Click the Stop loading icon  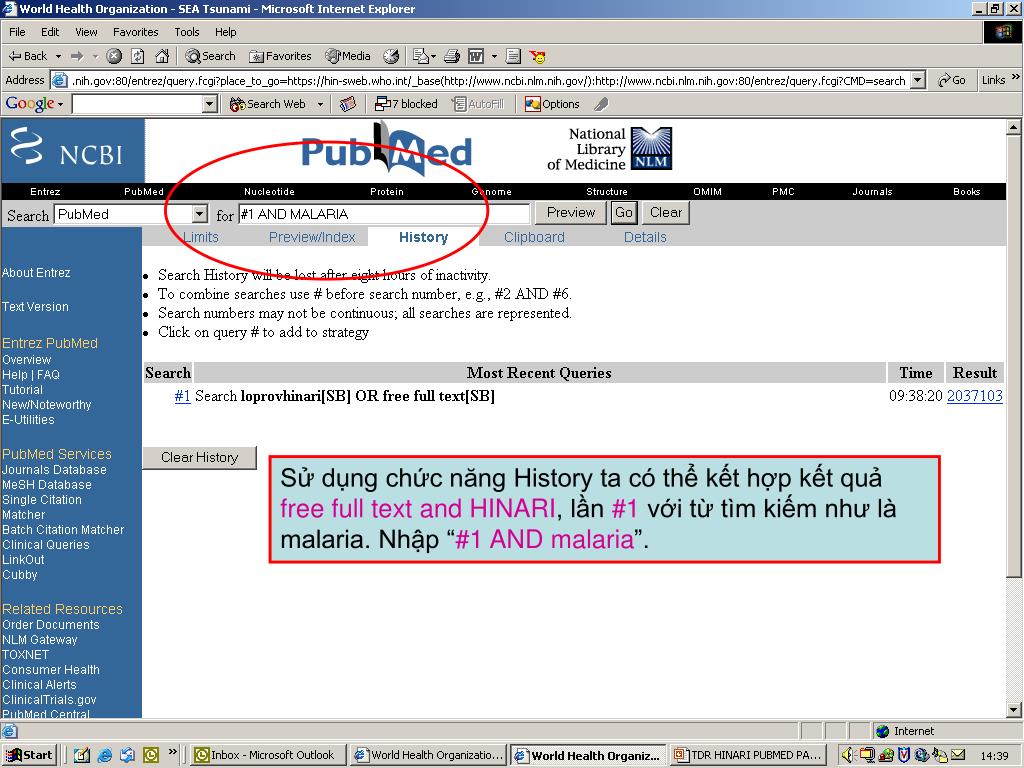coord(114,56)
